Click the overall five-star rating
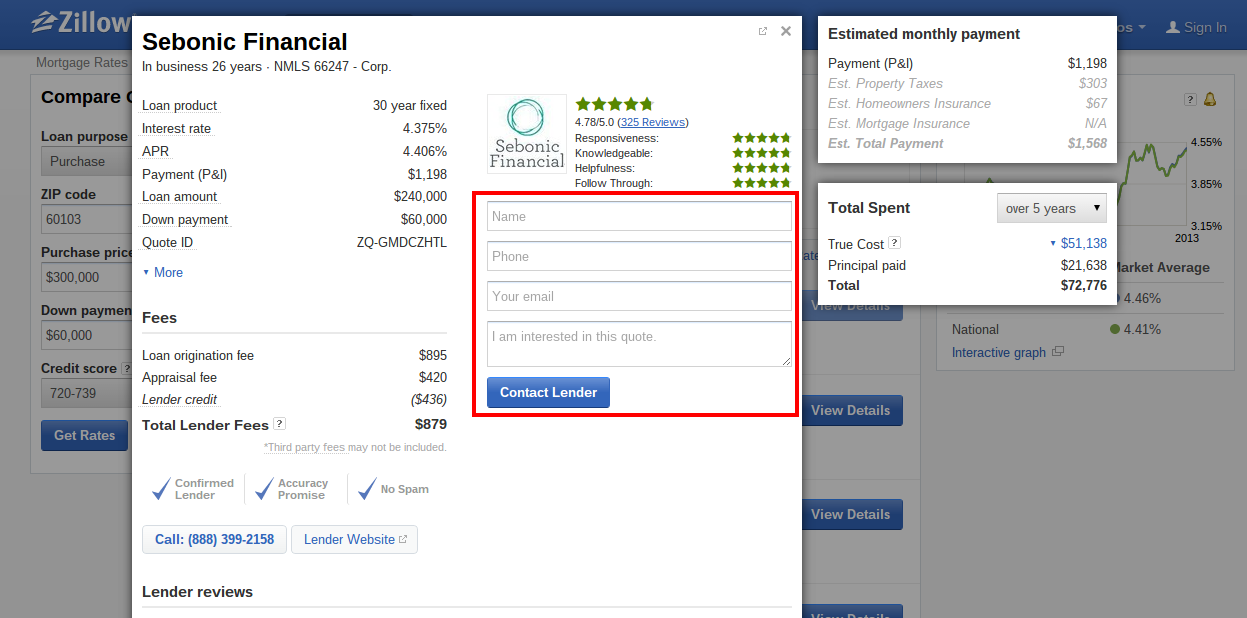The image size is (1247, 618). pyautogui.click(x=614, y=104)
